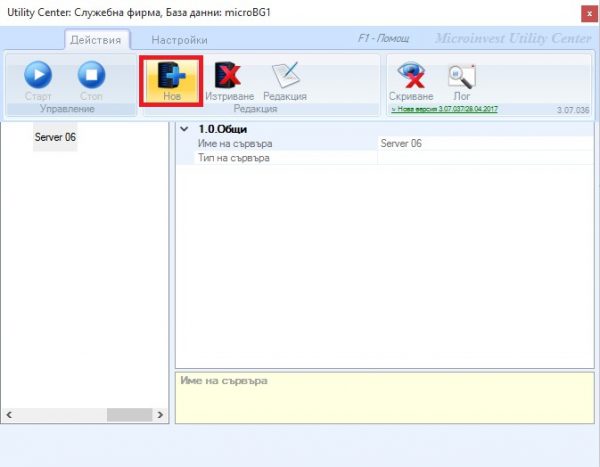Select Server 06 in the server list

tap(55, 137)
